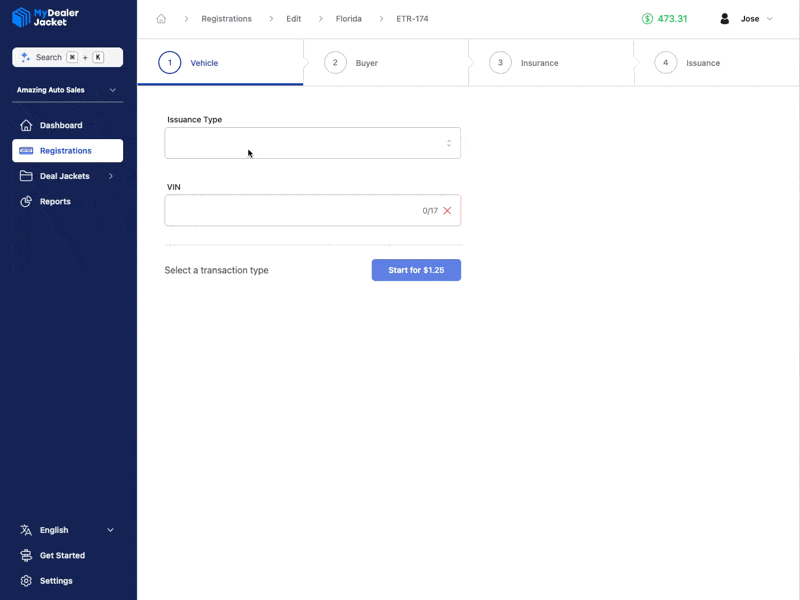This screenshot has width=800, height=600.
Task: Click the green dollar balance icon
Action: tap(647, 19)
